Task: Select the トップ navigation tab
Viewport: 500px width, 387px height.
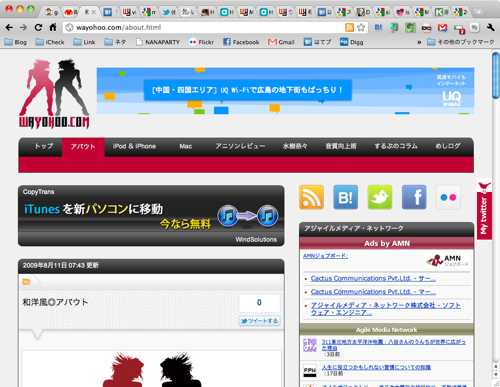Action: click(44, 146)
